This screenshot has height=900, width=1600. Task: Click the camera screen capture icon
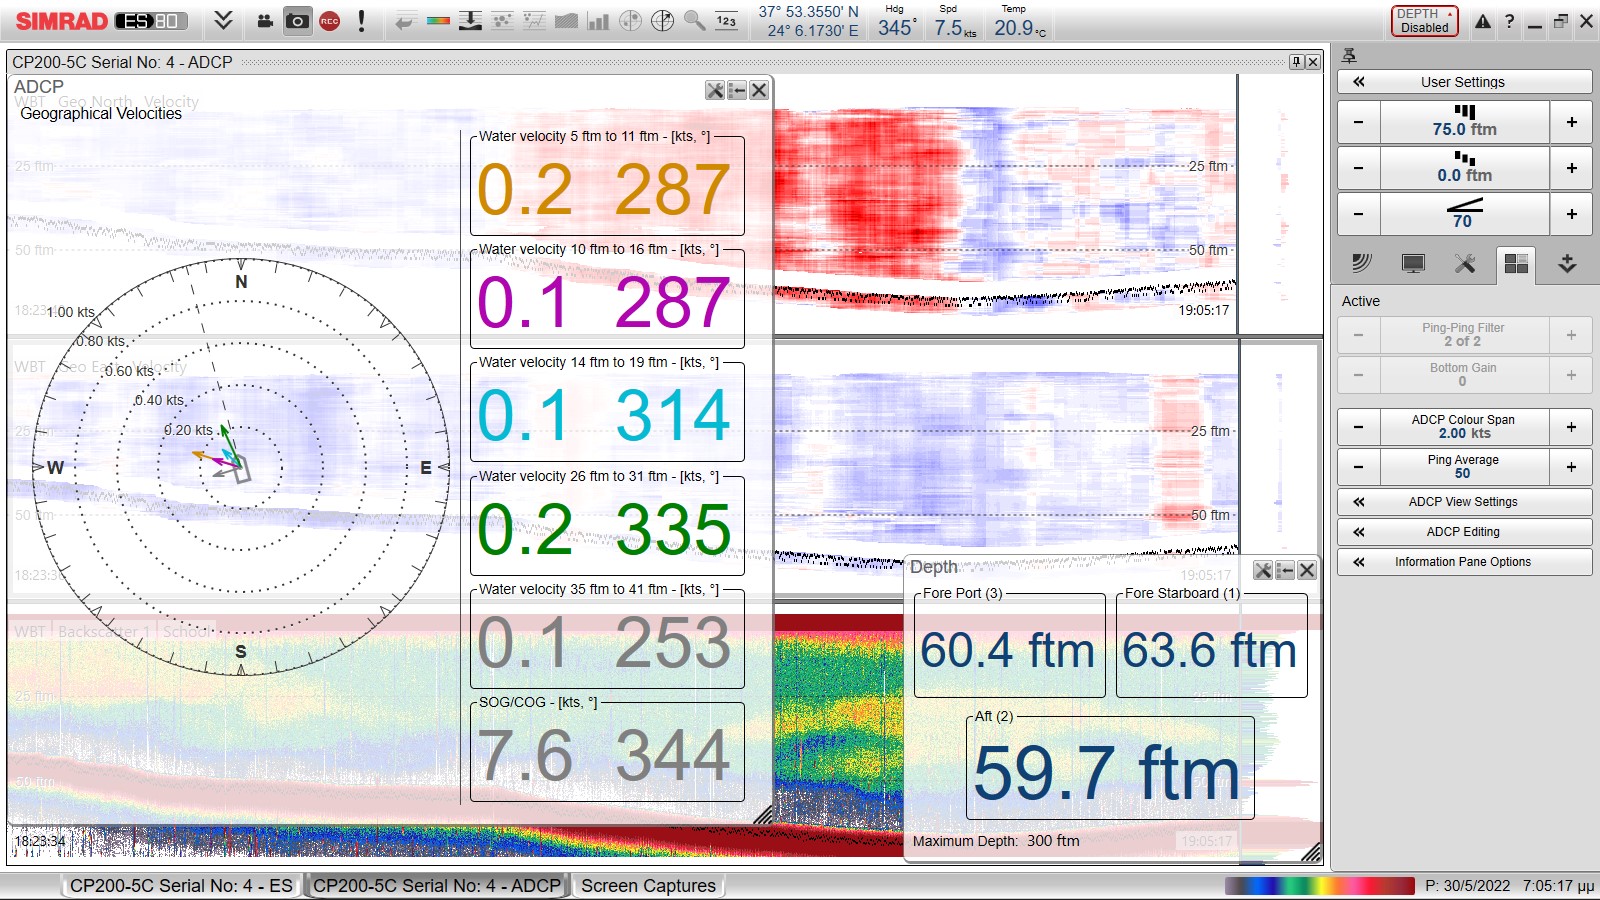(297, 21)
